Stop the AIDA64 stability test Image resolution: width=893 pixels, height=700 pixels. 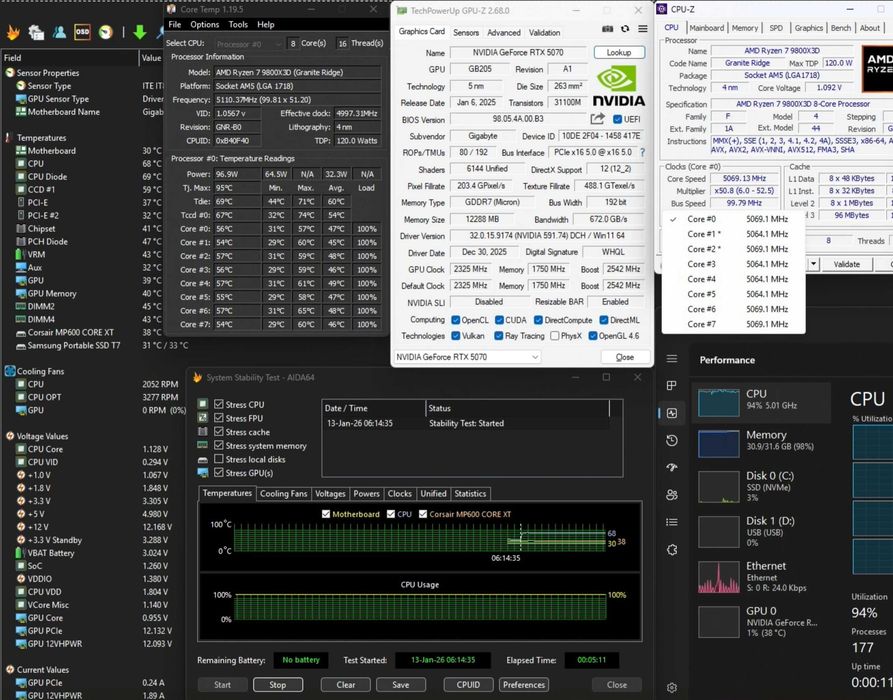(277, 685)
